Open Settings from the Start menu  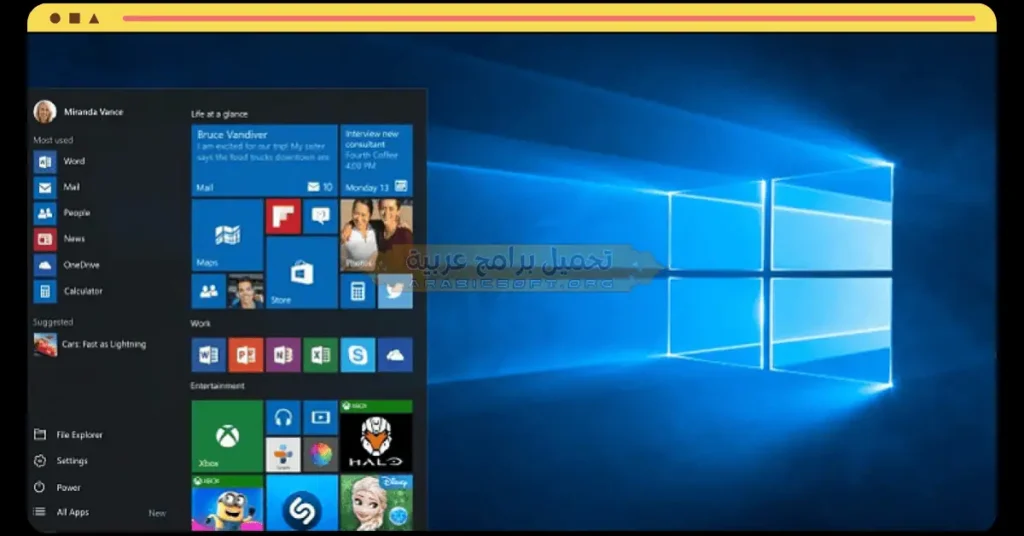coord(61,461)
